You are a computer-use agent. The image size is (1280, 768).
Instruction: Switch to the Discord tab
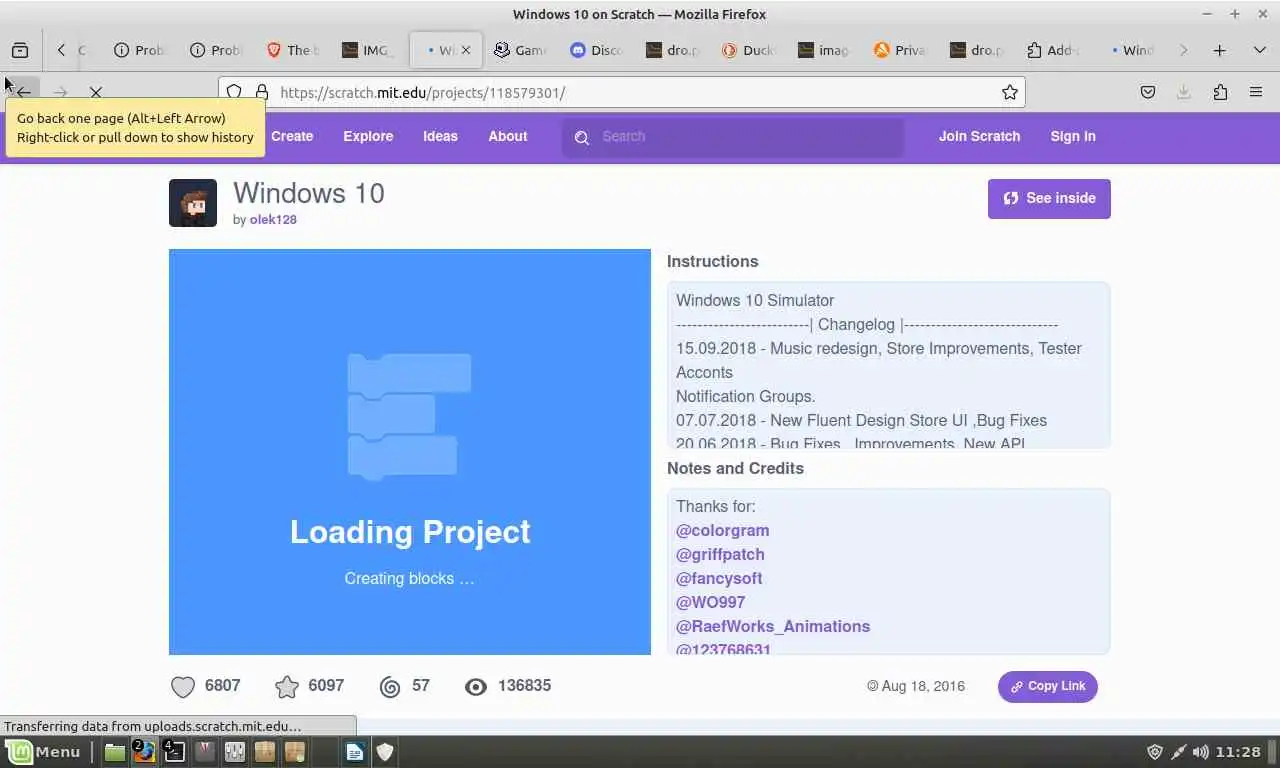(596, 50)
